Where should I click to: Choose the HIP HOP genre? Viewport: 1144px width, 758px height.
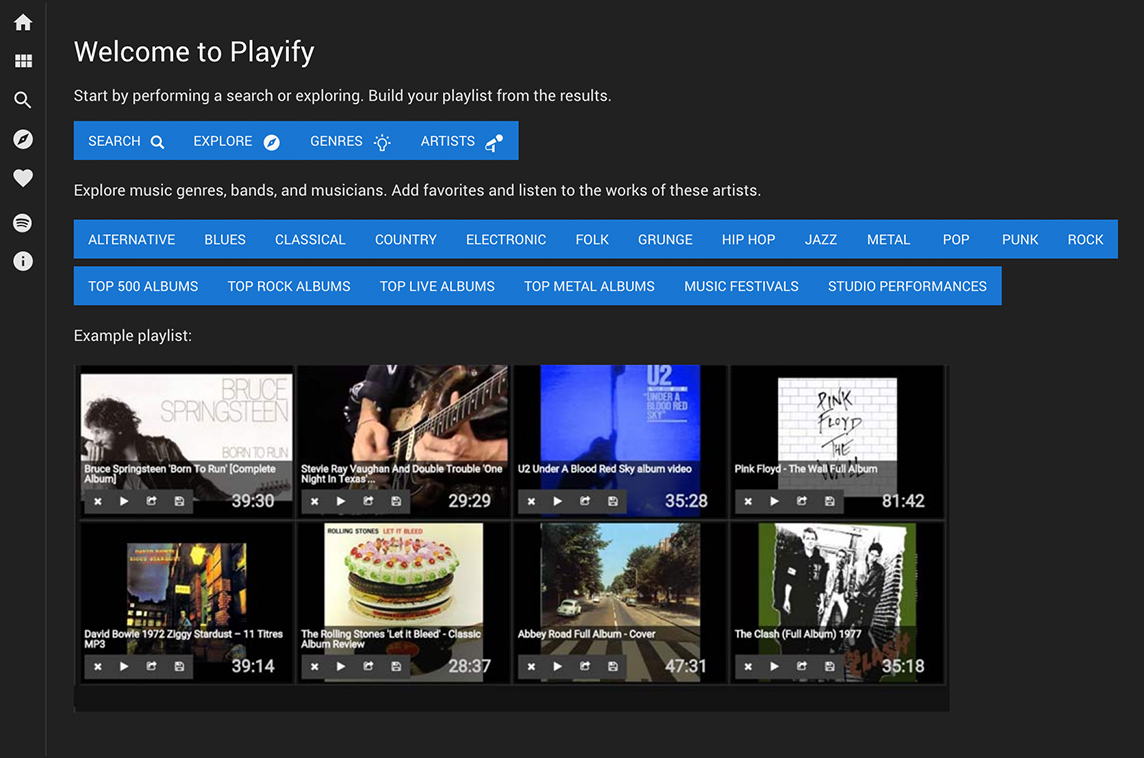(x=749, y=239)
